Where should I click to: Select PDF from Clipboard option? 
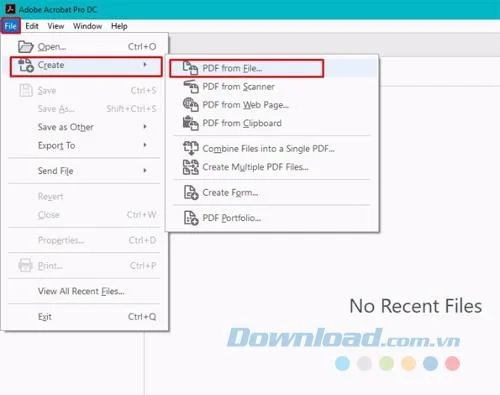pos(273,123)
